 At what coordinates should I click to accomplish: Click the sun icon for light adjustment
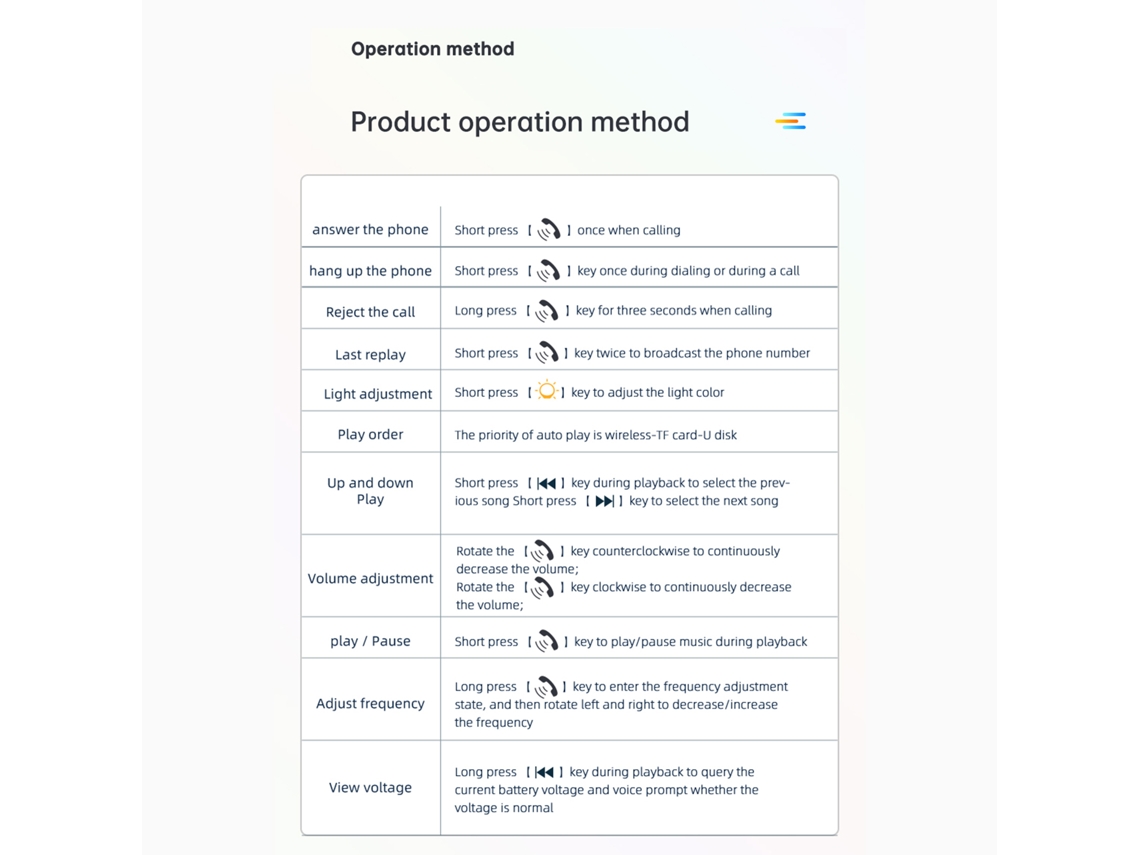[x=547, y=391]
